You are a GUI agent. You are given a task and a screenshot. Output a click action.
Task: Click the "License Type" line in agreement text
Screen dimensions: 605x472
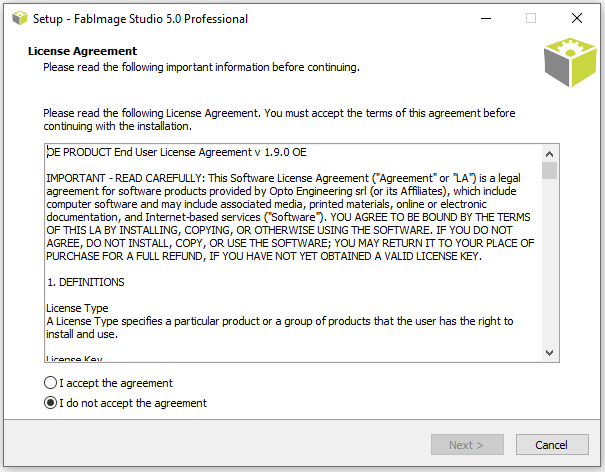click(77, 308)
